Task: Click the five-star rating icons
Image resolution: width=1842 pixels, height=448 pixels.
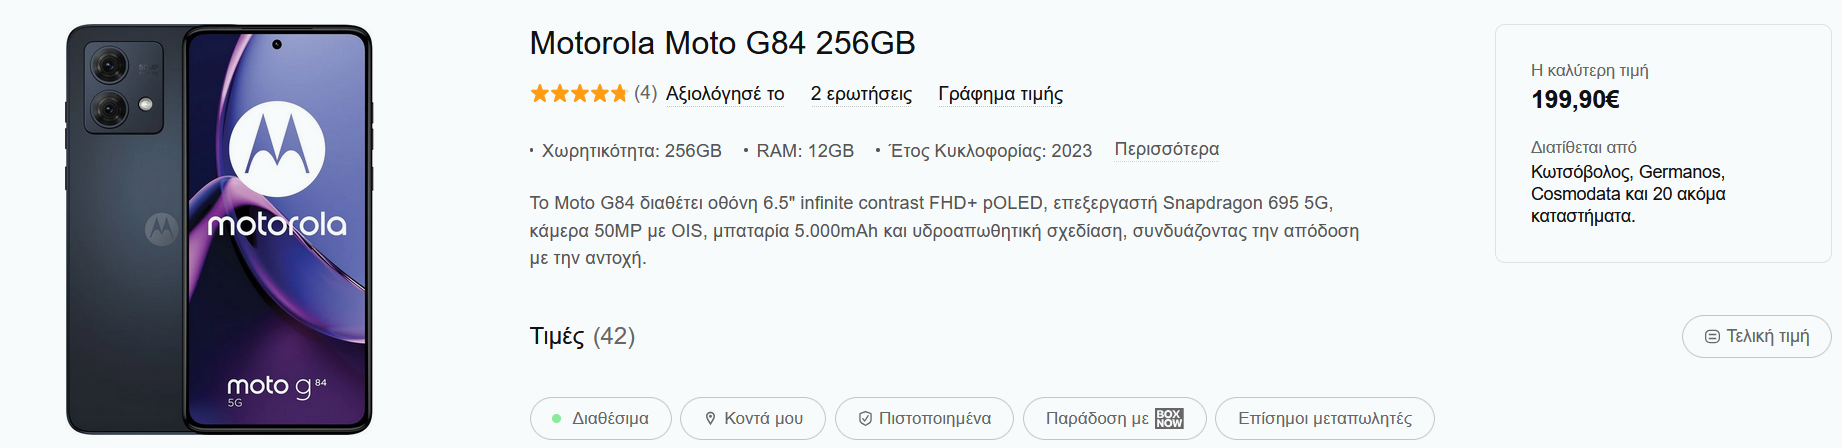Action: pos(578,94)
